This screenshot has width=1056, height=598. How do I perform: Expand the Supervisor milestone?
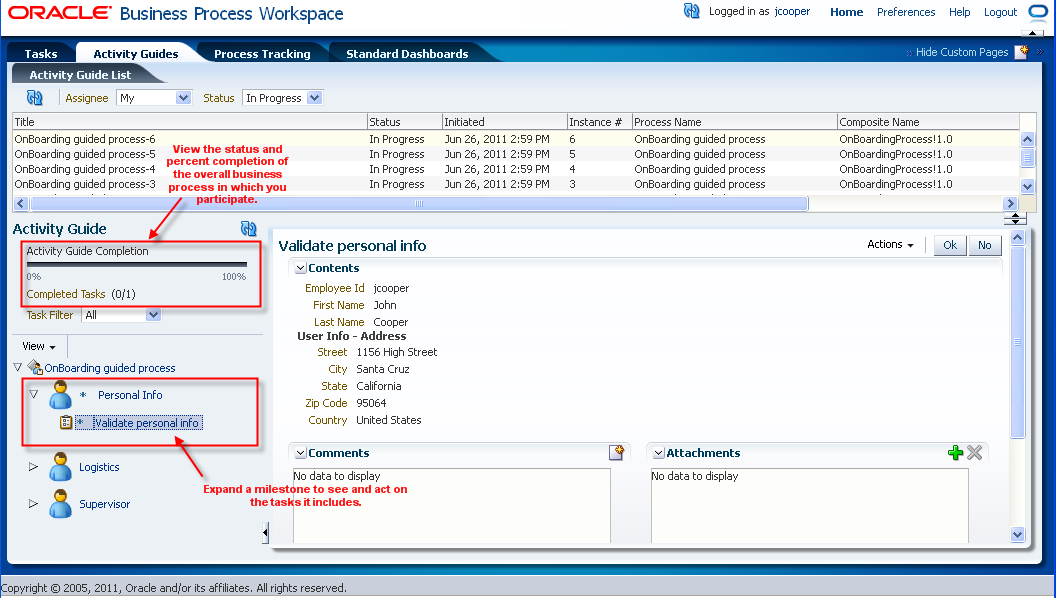tap(33, 504)
